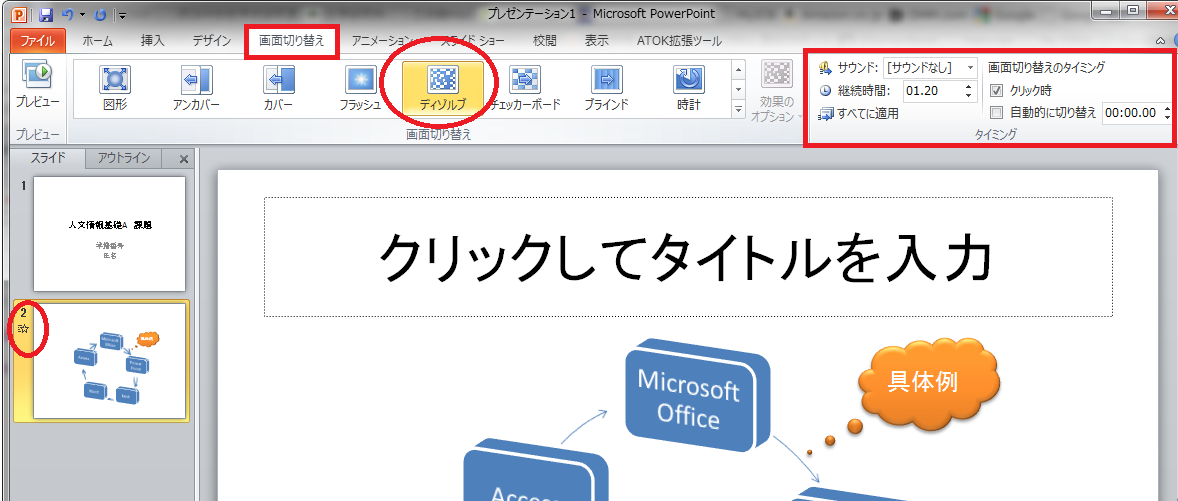
Task: Expand the full transitions gallery
Action: 738,109
